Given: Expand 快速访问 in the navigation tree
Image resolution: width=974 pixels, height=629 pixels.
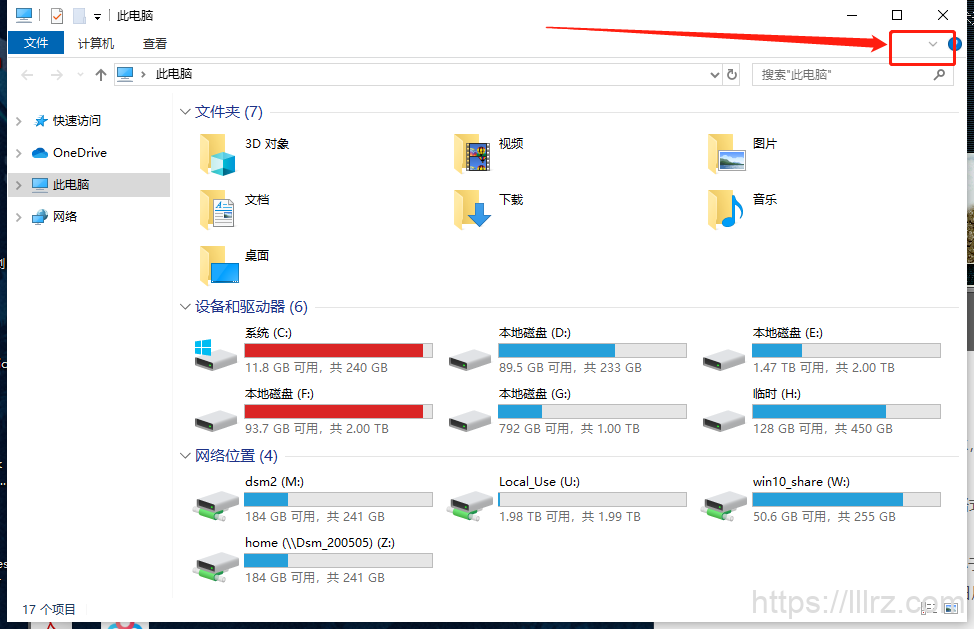Looking at the screenshot, I should pyautogui.click(x=19, y=121).
